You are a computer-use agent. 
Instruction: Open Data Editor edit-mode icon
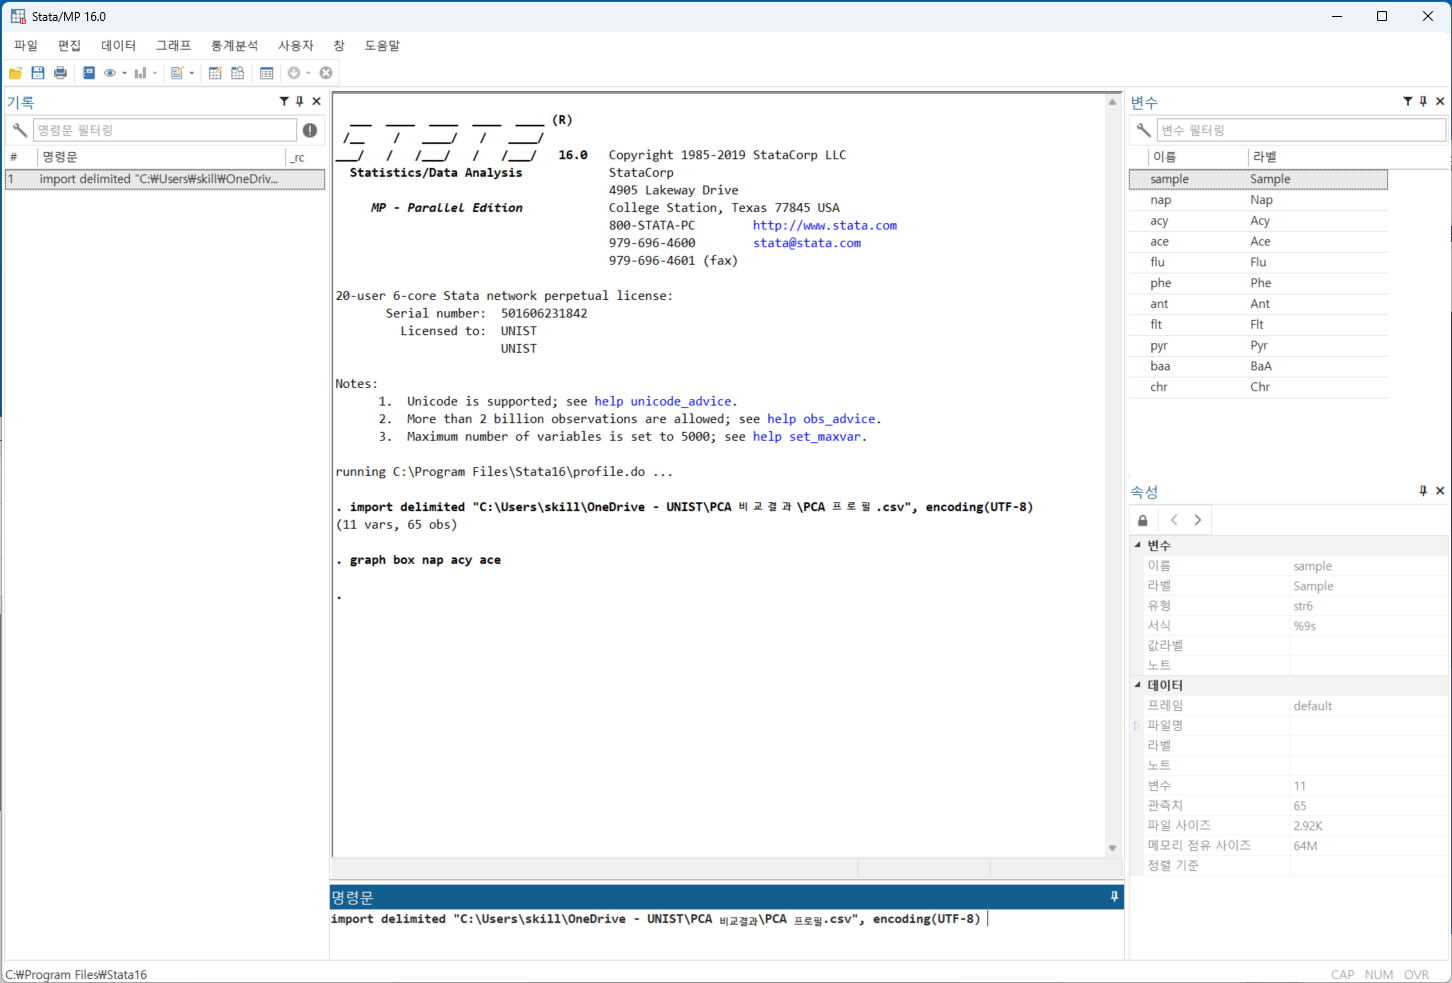coord(215,73)
